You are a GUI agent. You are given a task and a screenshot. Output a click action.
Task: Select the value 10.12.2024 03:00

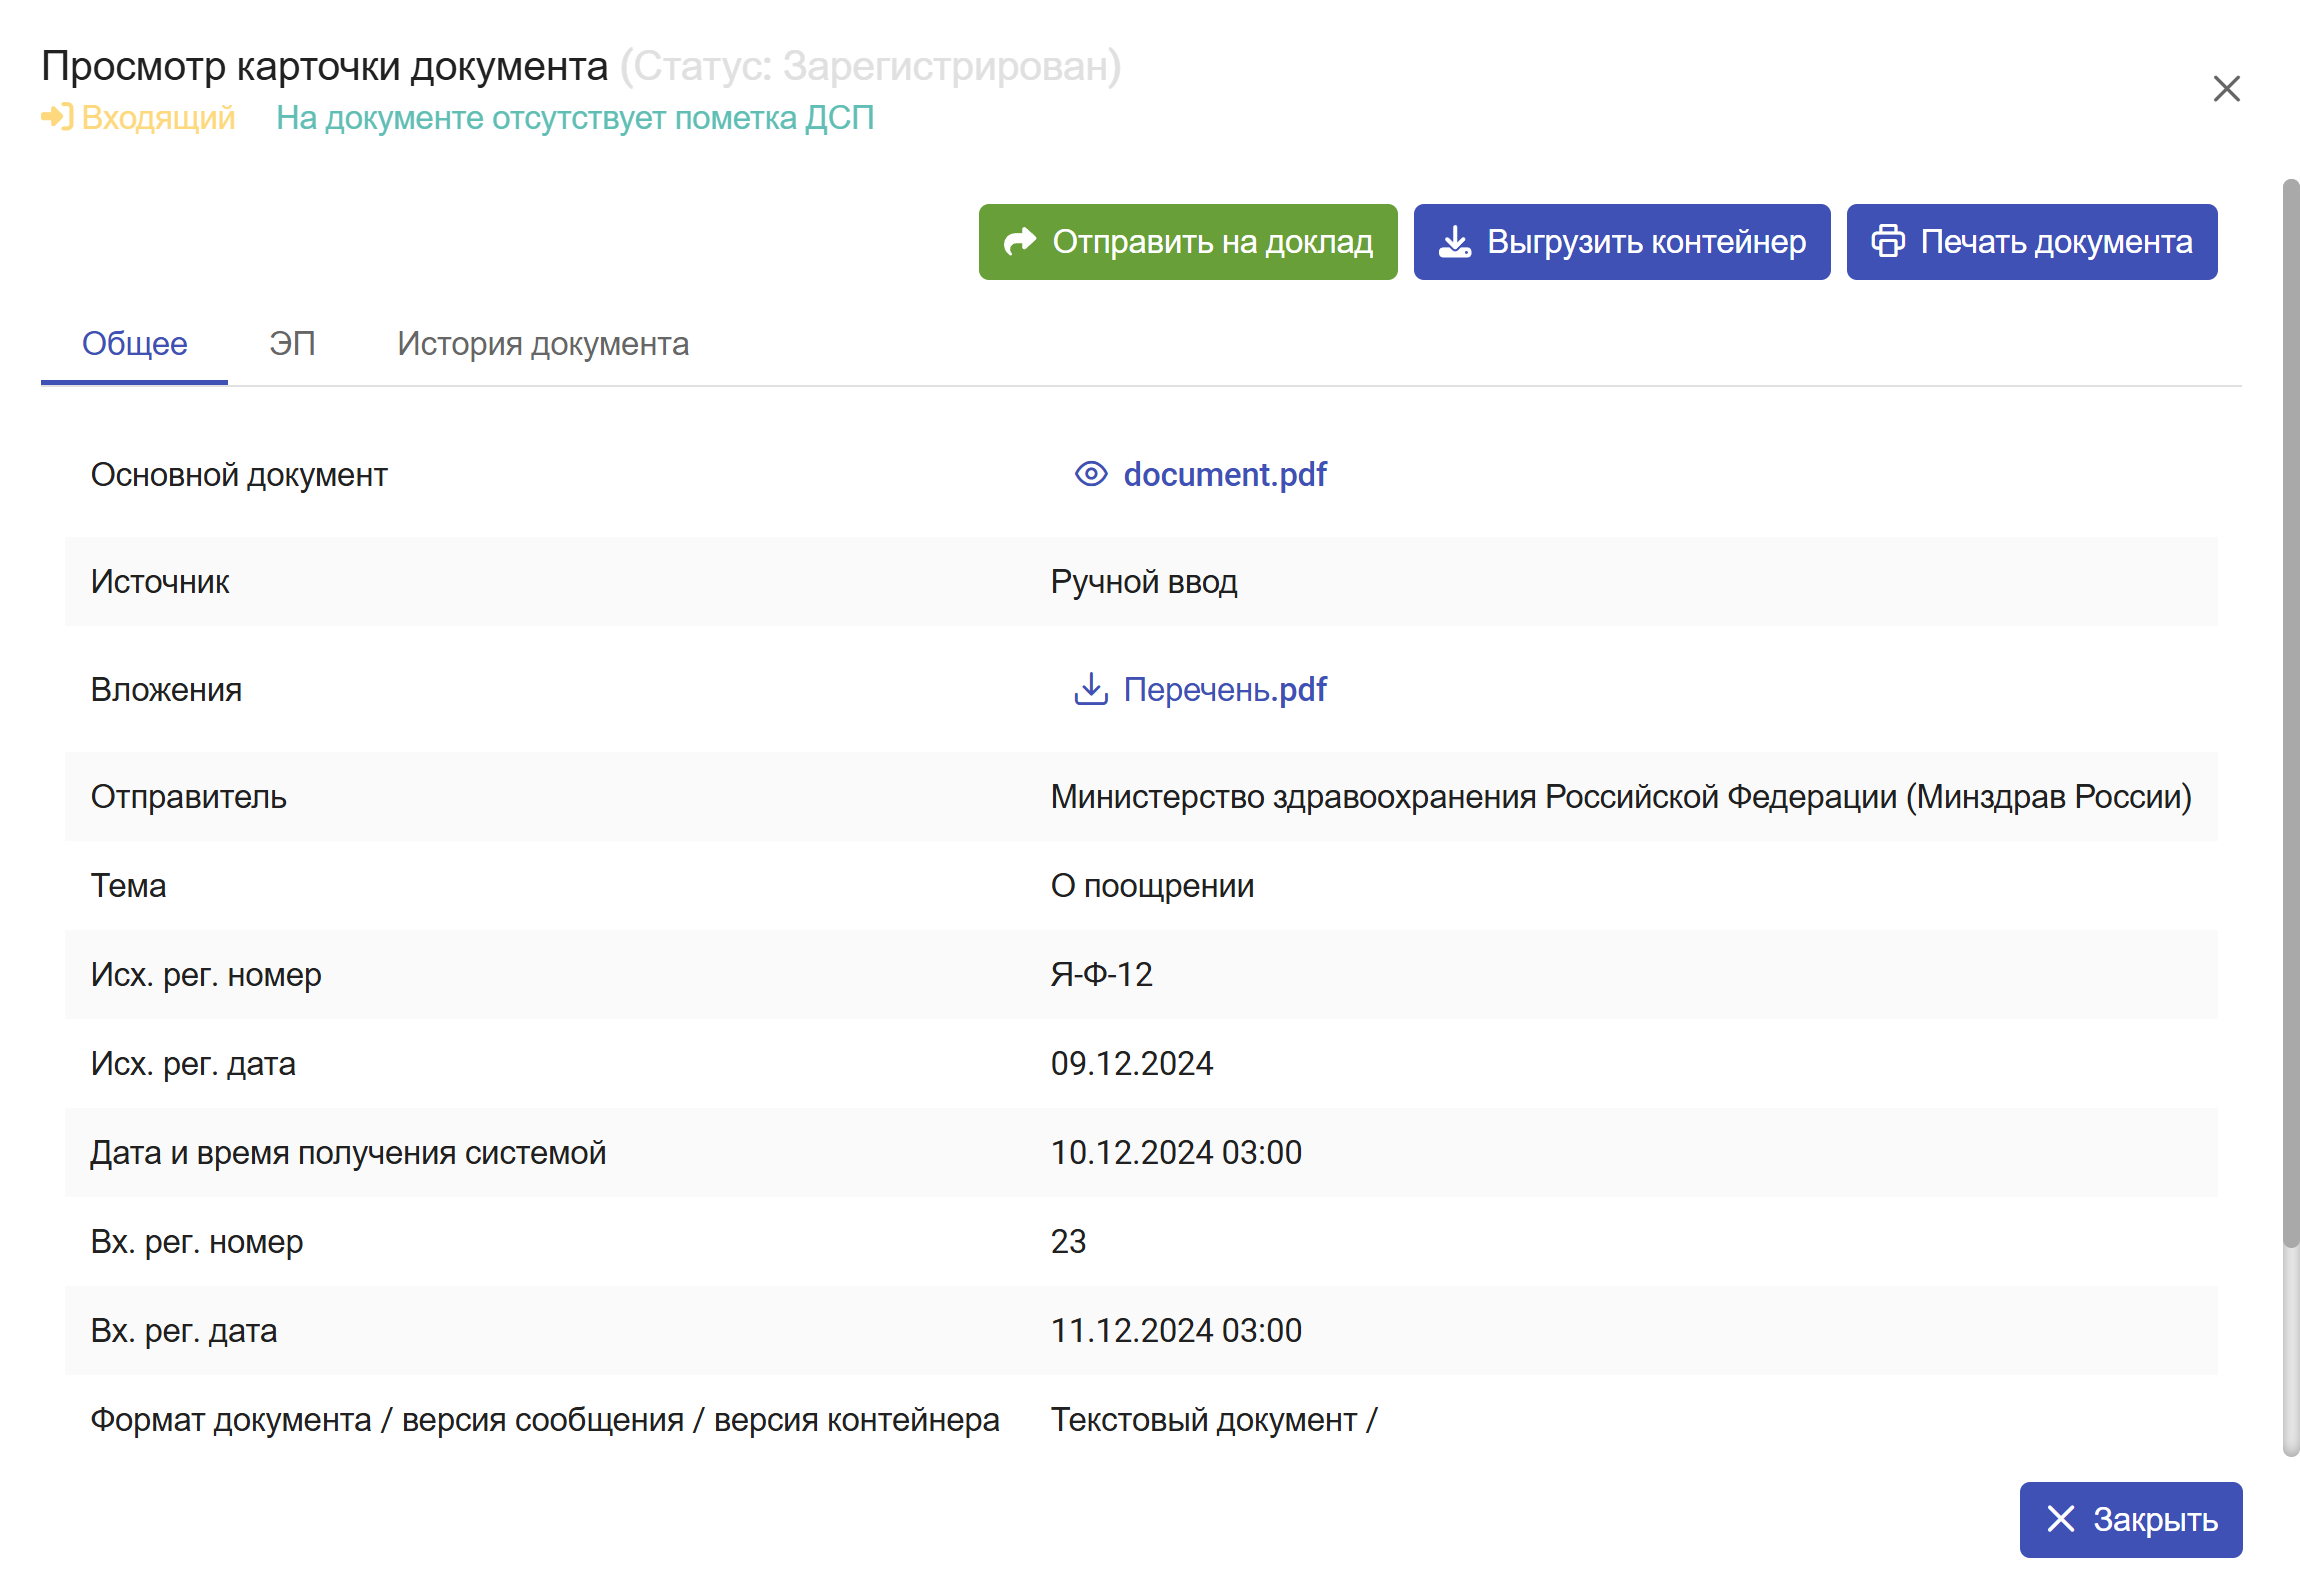click(1176, 1153)
